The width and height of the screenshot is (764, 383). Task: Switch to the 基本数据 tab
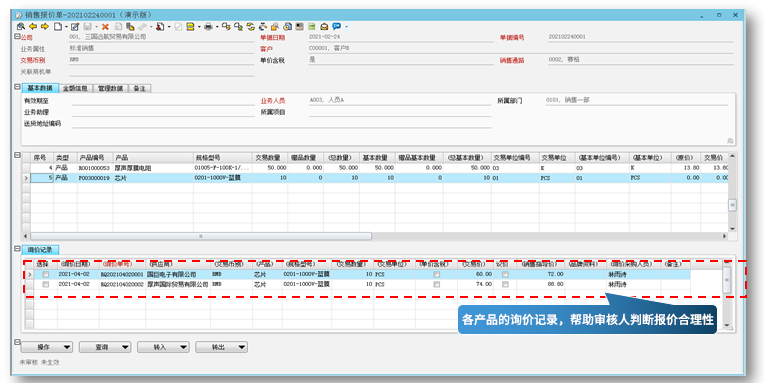coord(40,88)
